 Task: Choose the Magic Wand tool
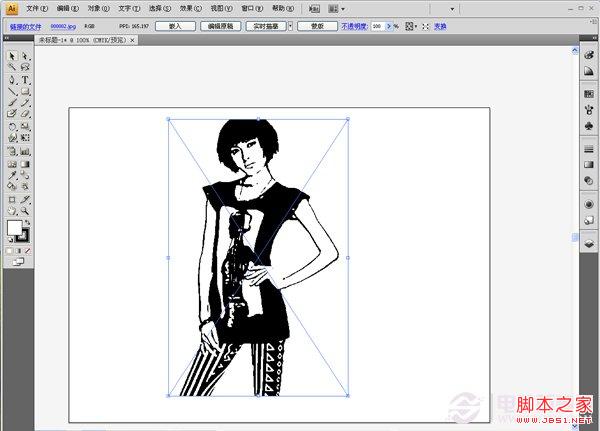[x=12, y=67]
